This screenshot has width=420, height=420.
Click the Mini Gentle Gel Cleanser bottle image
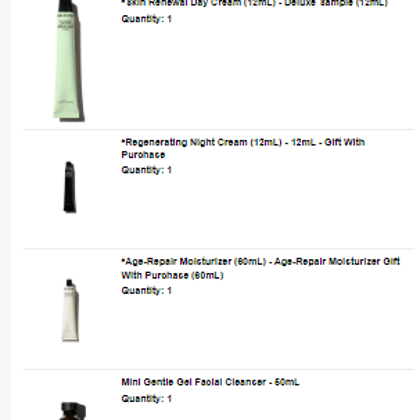pyautogui.click(x=73, y=411)
